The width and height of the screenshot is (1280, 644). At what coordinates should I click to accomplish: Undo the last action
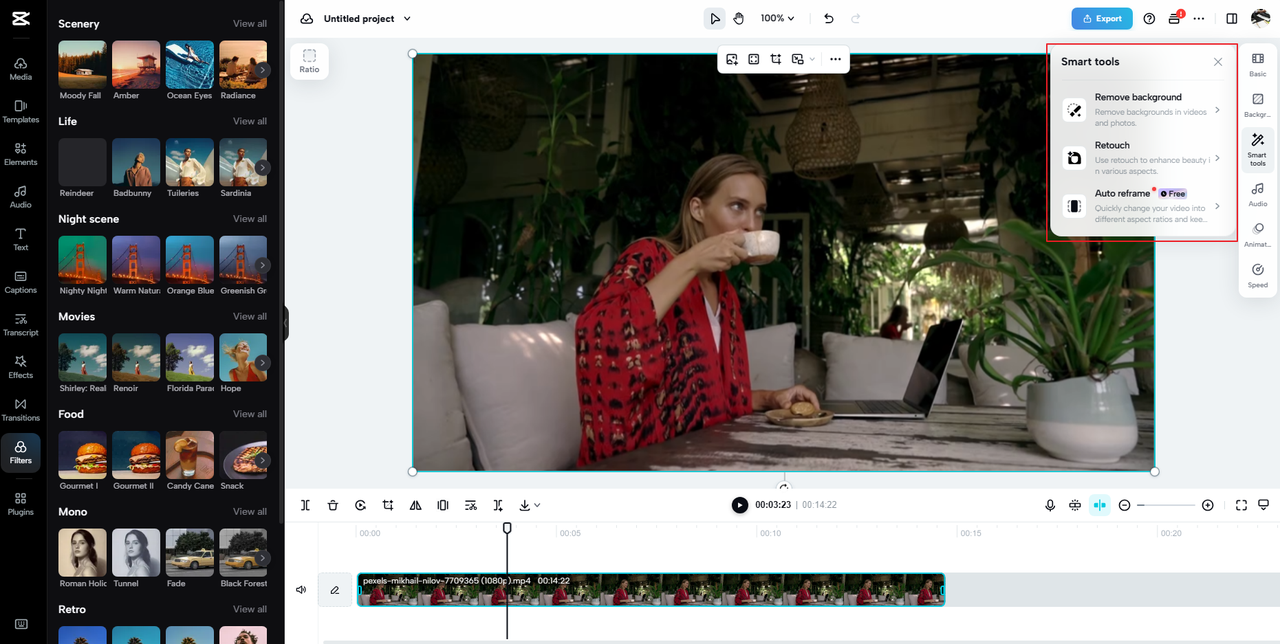(828, 18)
